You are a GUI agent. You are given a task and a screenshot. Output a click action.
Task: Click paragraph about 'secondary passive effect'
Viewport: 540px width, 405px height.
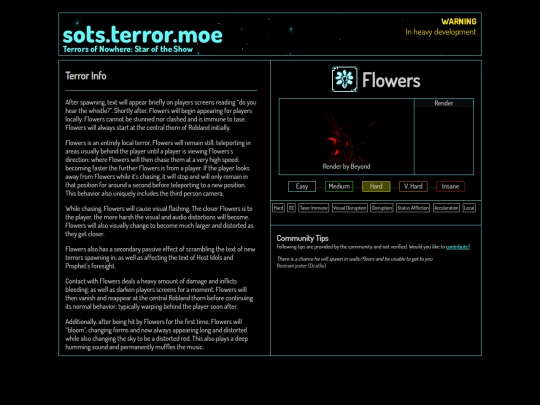pyautogui.click(x=160, y=258)
